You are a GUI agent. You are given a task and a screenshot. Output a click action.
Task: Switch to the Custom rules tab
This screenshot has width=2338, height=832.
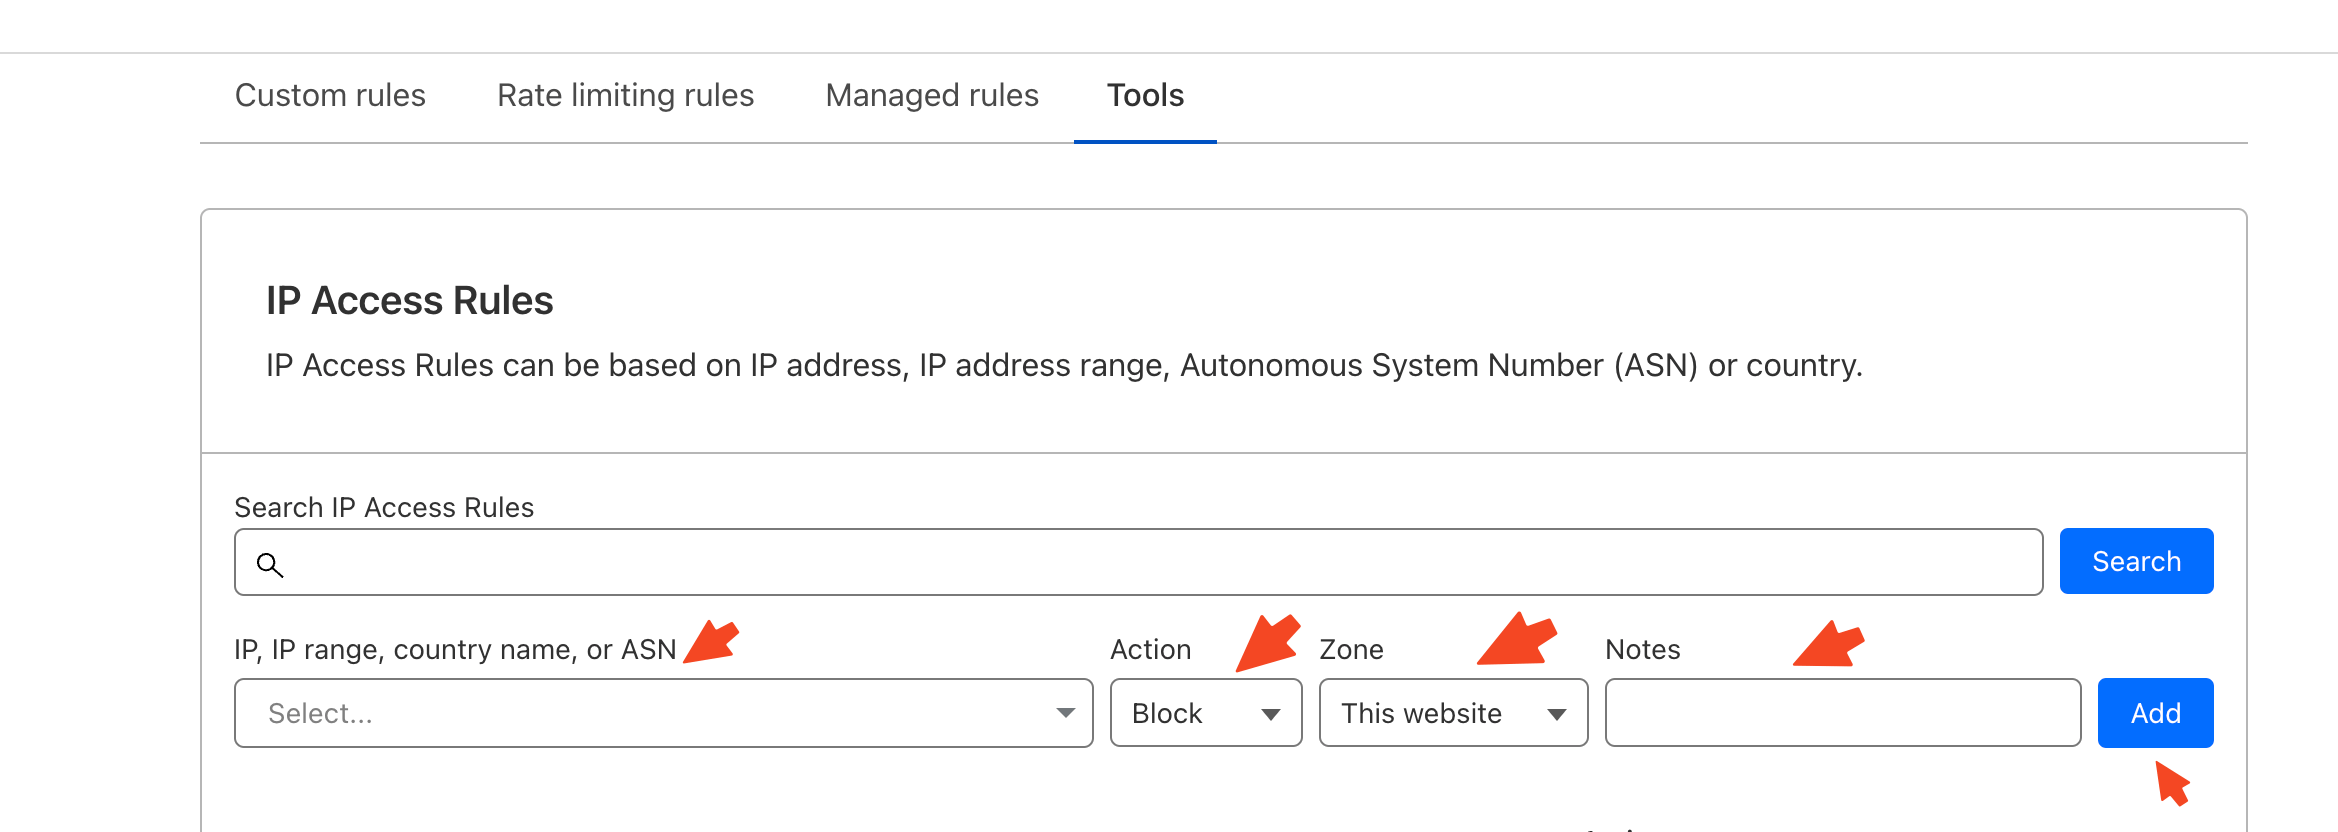(x=330, y=95)
